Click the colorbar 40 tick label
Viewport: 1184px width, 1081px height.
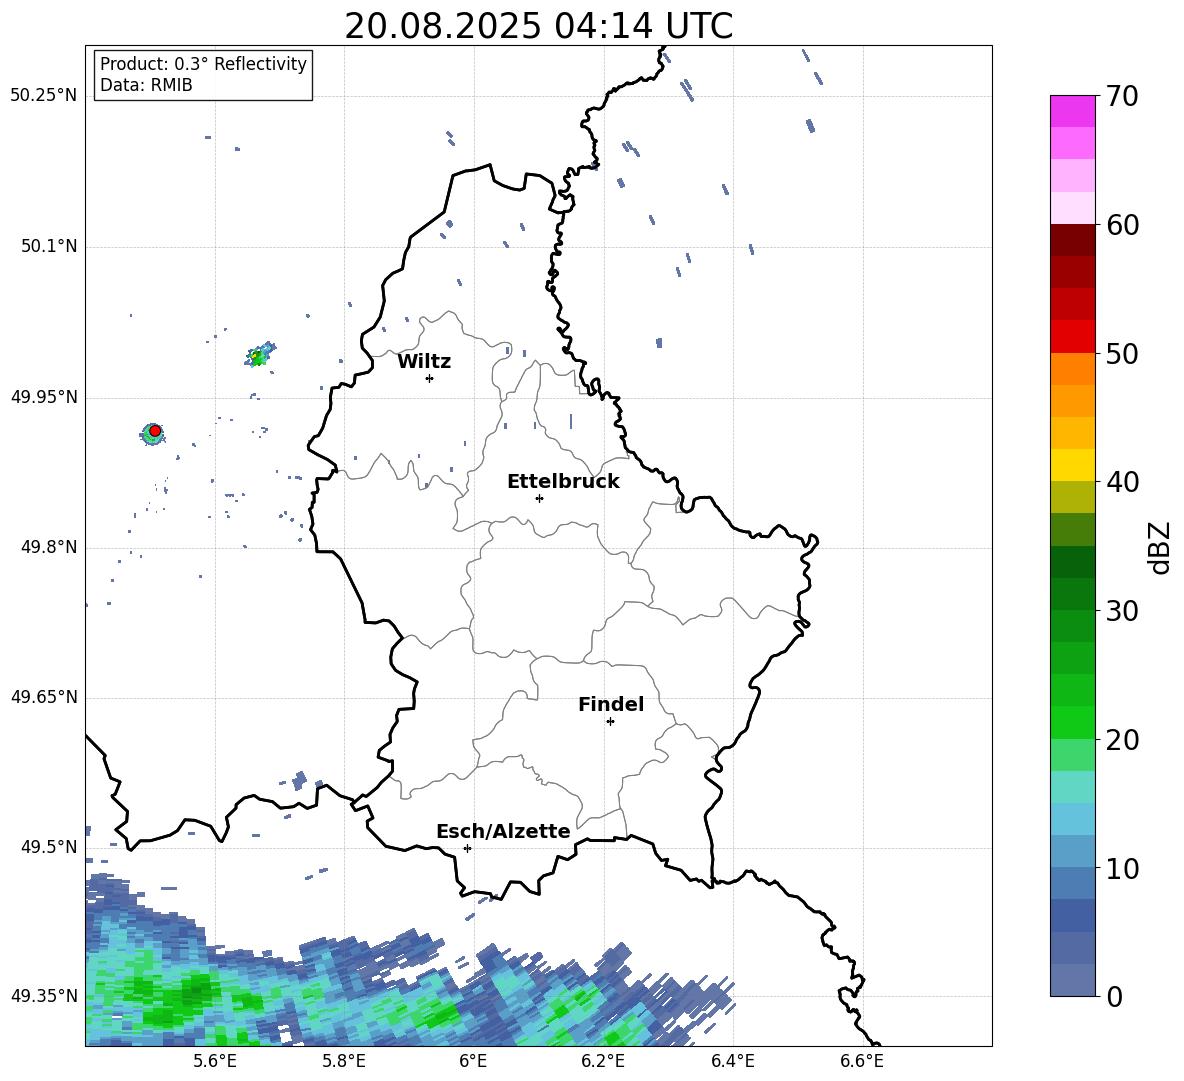point(1122,482)
